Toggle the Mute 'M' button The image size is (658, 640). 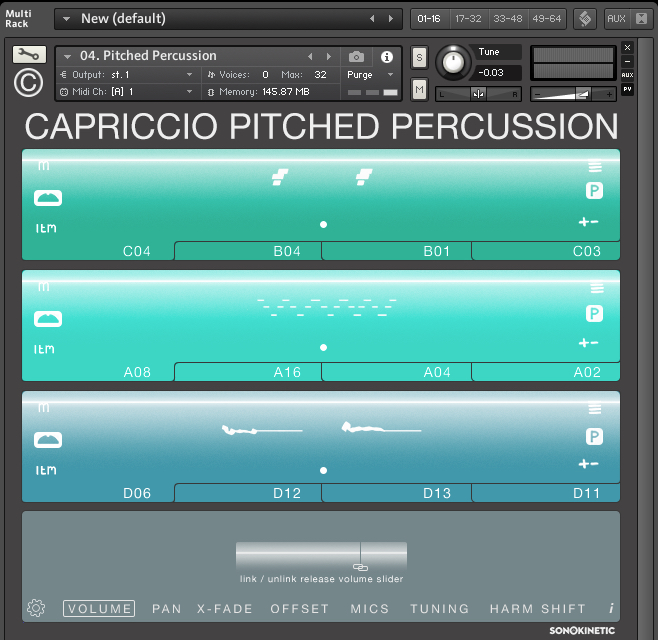pos(419,89)
